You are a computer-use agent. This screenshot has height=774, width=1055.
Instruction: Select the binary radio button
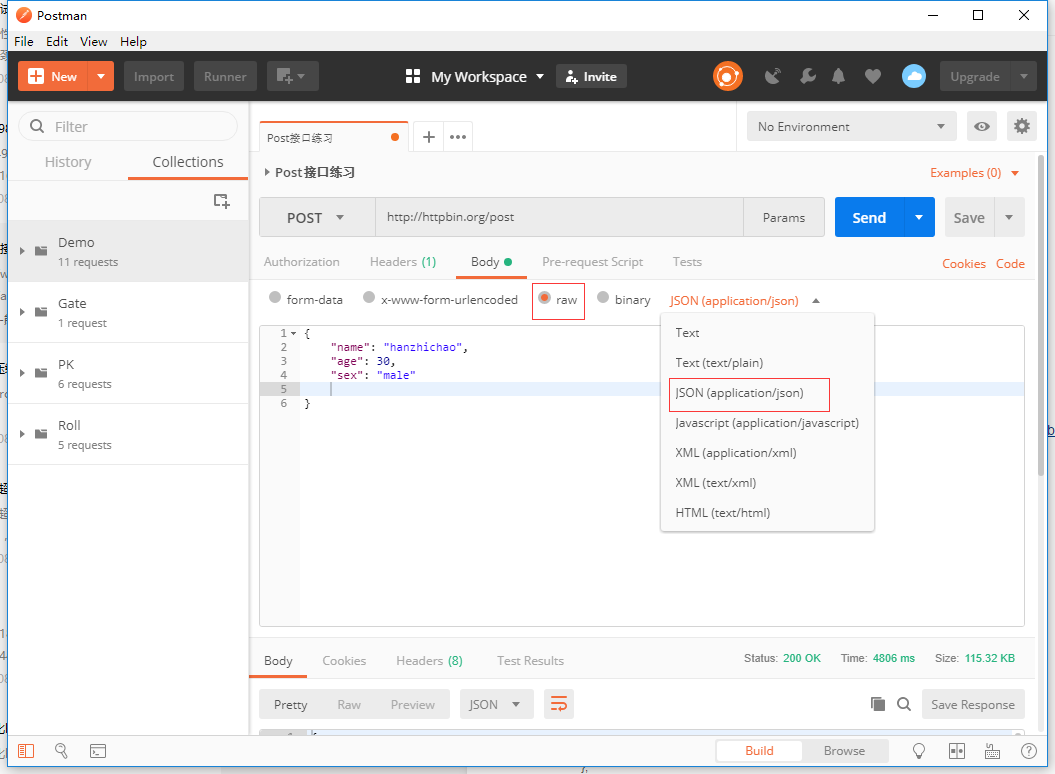(603, 297)
